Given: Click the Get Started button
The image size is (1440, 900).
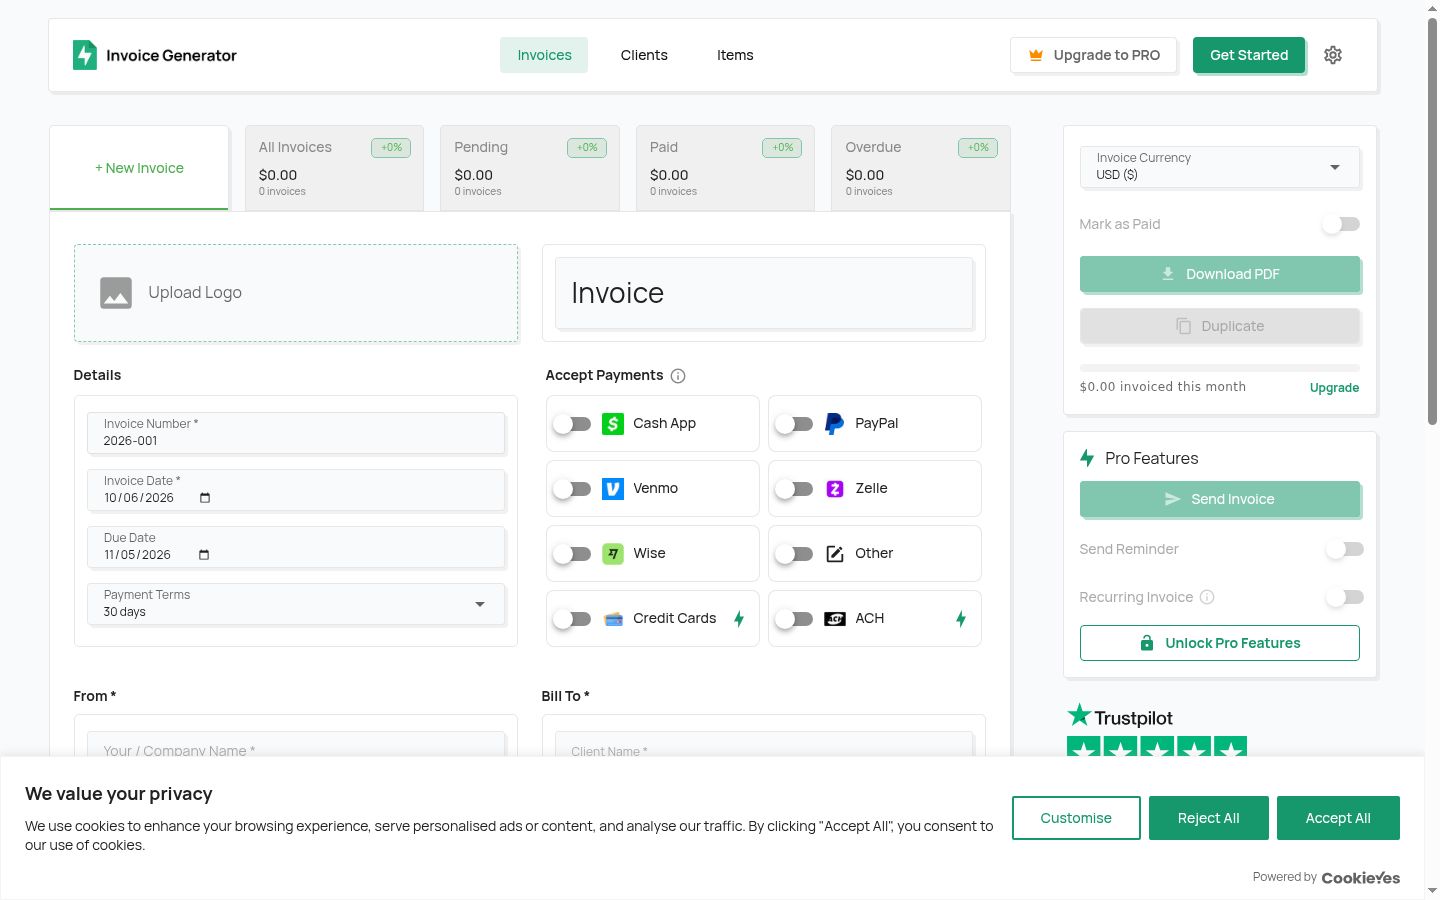Looking at the screenshot, I should pyautogui.click(x=1249, y=55).
